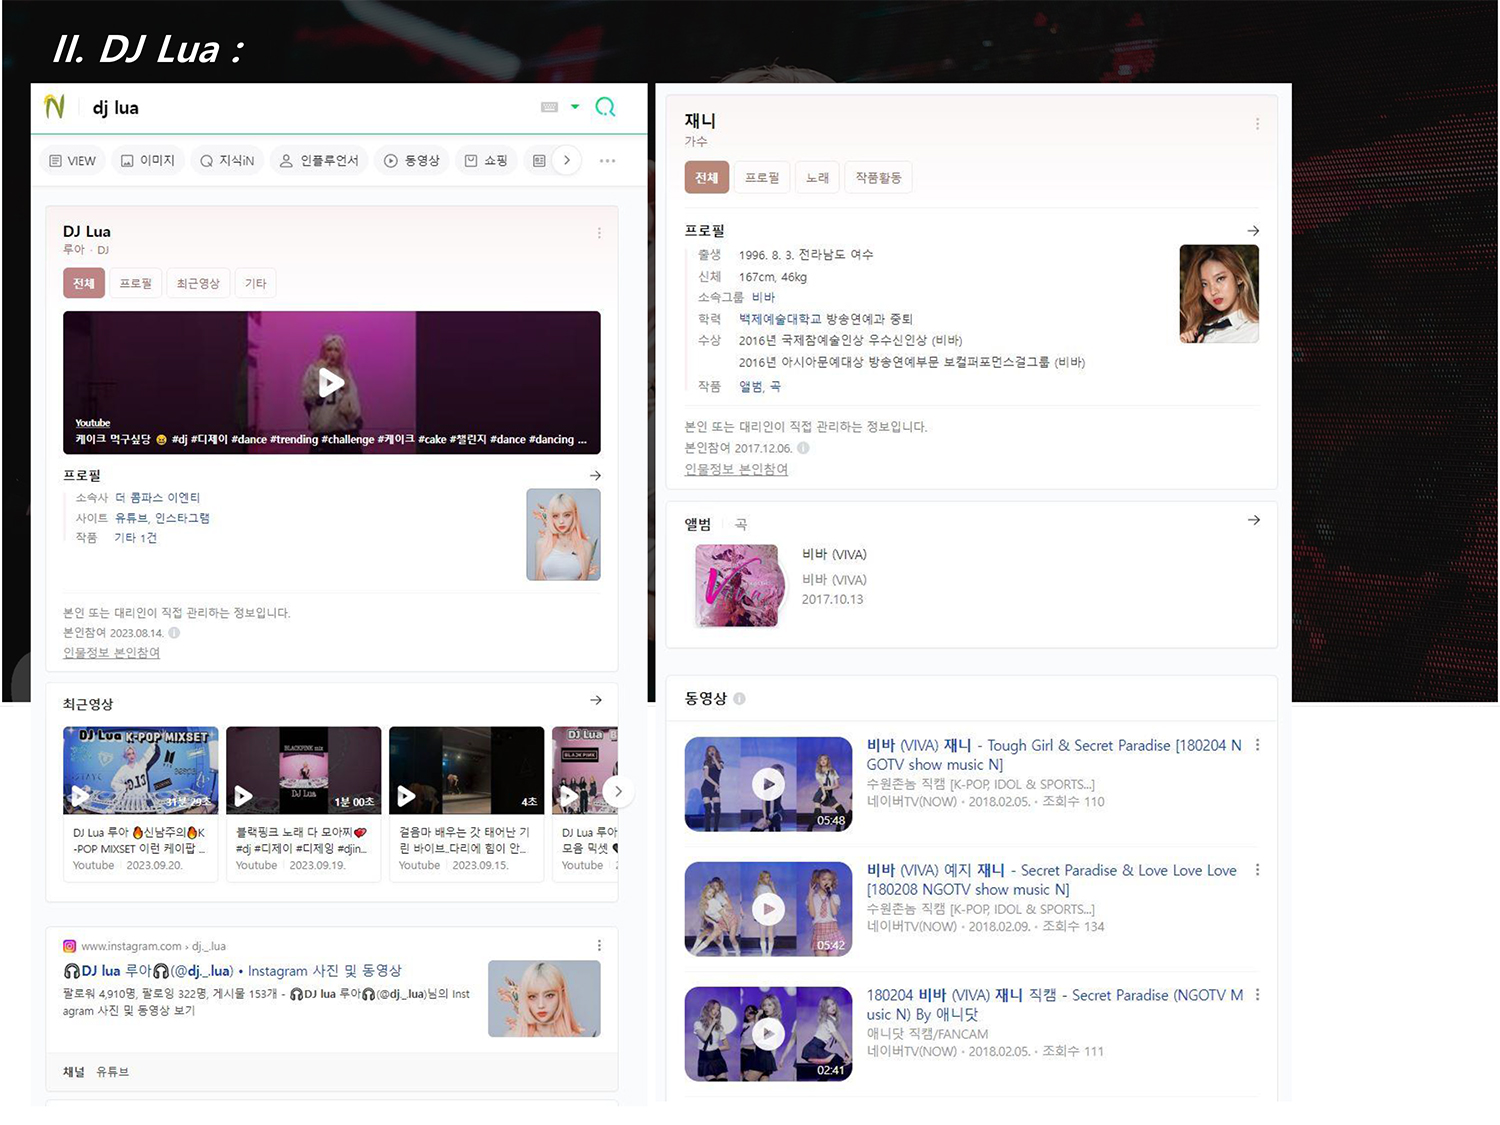Click the Instagram favicon next to www.instagram.com
Viewport: 1500px width, 1125px height.
coord(70,946)
